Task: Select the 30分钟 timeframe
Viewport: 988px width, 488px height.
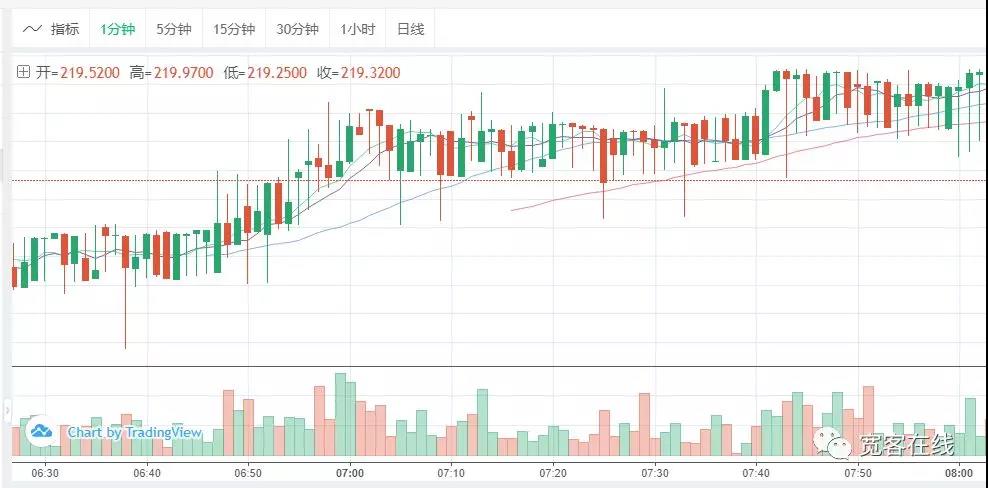Action: (x=297, y=29)
